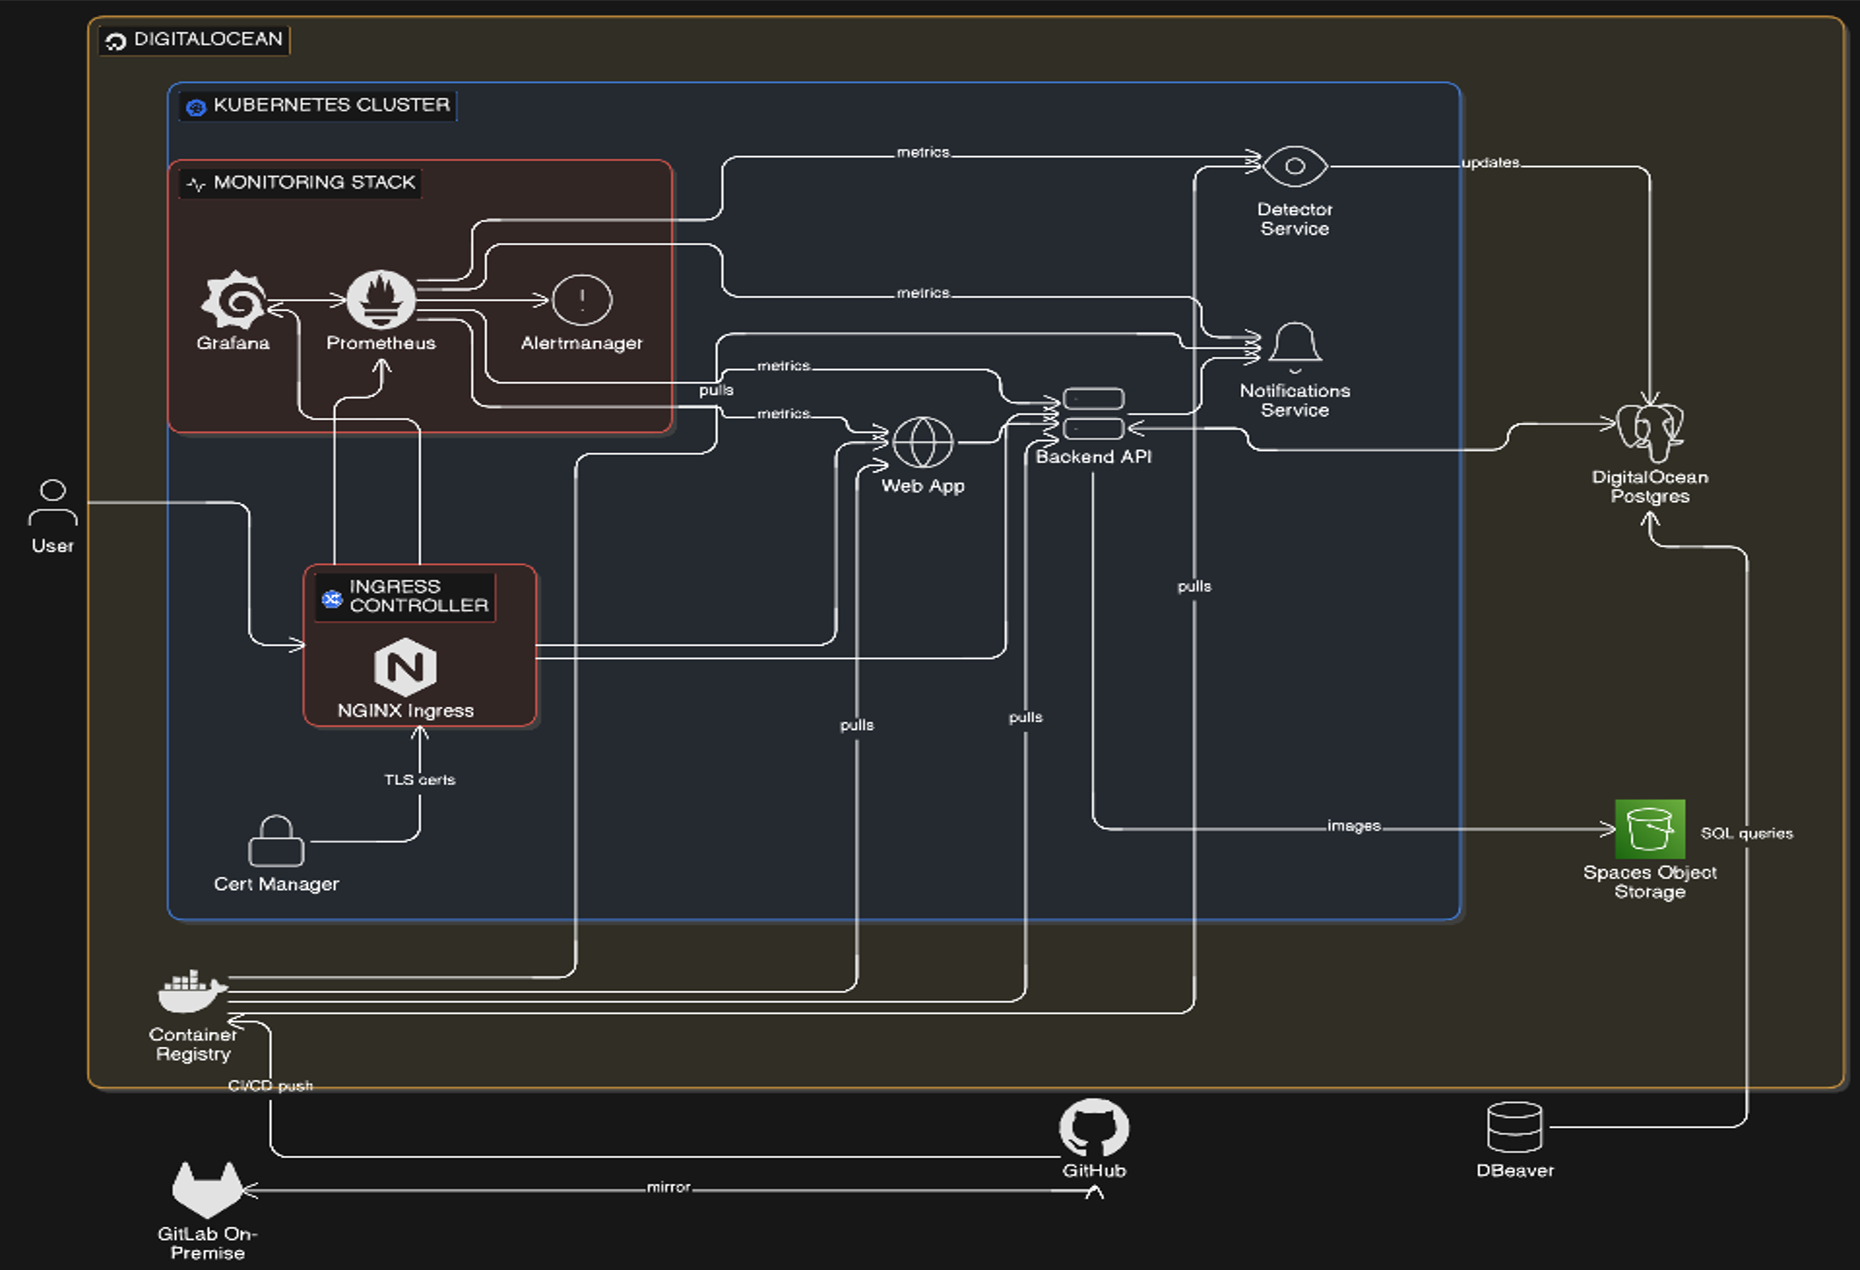This screenshot has width=1860, height=1270.
Task: Click the Detector Service eye icon
Action: 1295,166
